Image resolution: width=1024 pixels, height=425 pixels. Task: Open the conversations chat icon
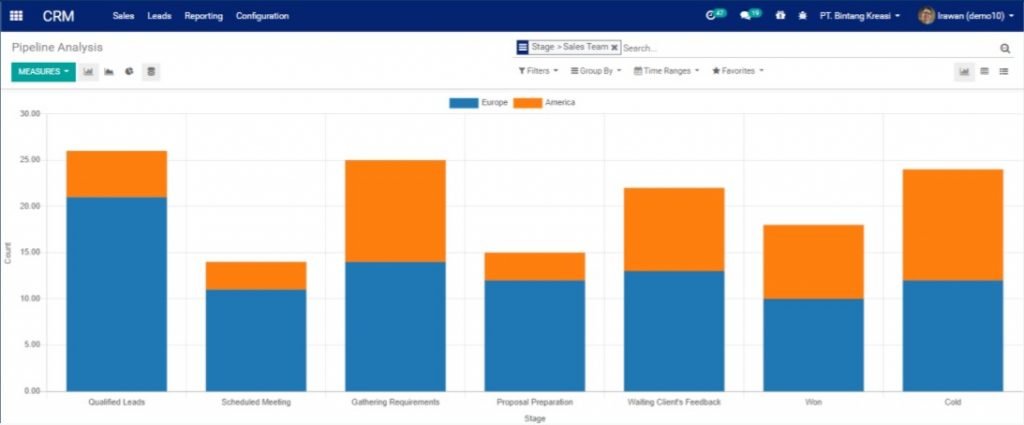click(x=746, y=16)
